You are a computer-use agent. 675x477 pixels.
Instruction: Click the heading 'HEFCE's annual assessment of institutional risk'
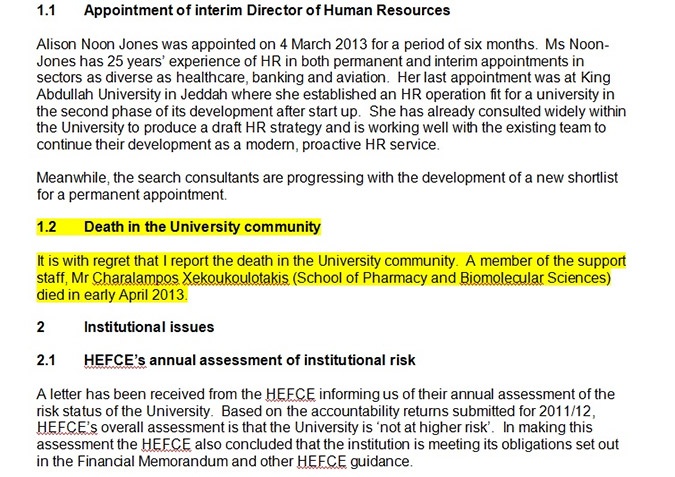[250, 360]
